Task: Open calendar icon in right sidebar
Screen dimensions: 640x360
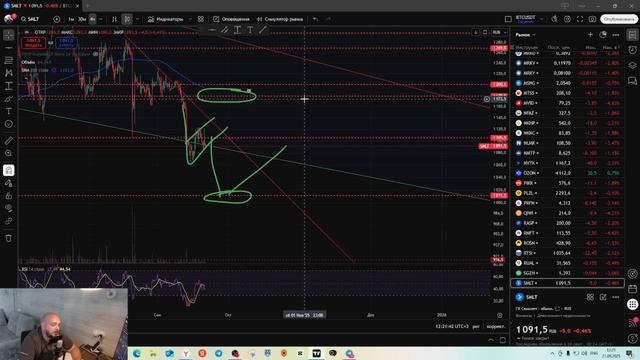Action: (x=632, y=289)
